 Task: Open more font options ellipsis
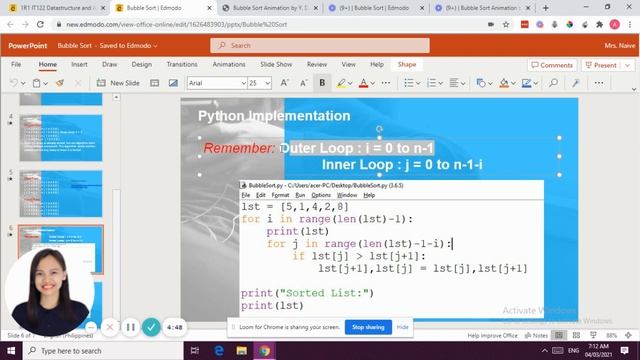(x=386, y=83)
